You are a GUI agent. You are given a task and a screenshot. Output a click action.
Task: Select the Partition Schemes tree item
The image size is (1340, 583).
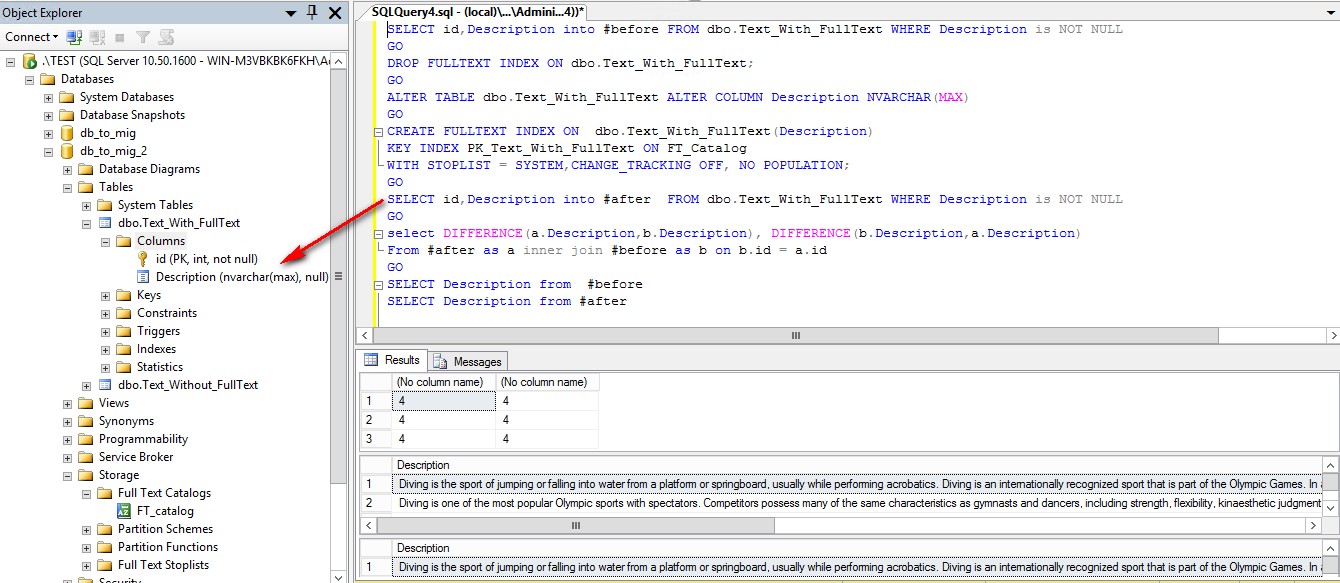point(165,529)
